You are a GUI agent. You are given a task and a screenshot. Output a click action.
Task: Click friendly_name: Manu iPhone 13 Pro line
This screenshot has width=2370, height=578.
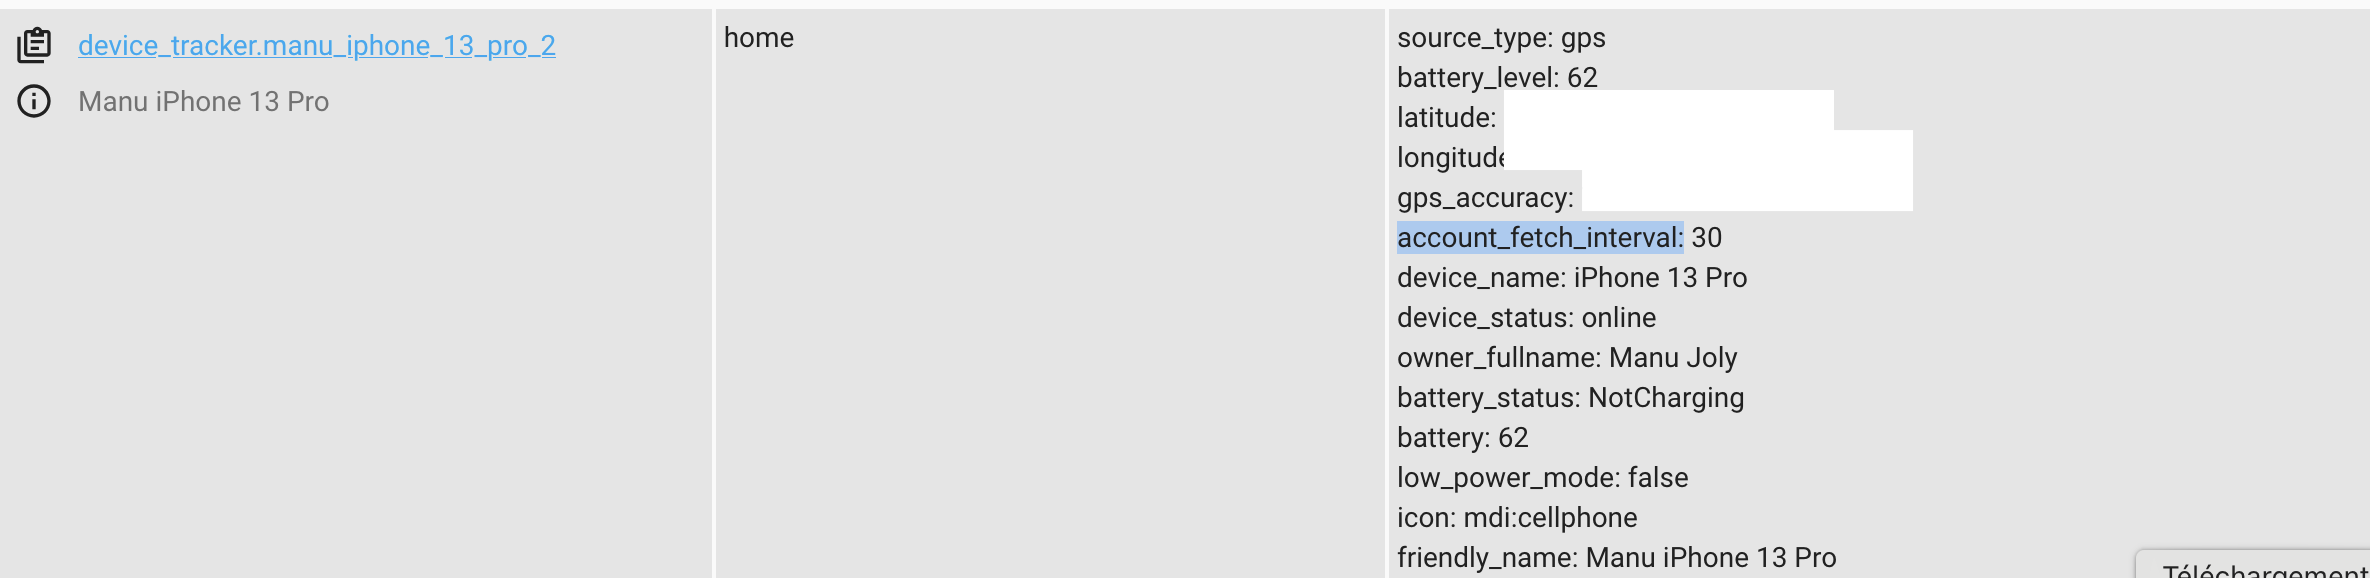(x=1616, y=557)
